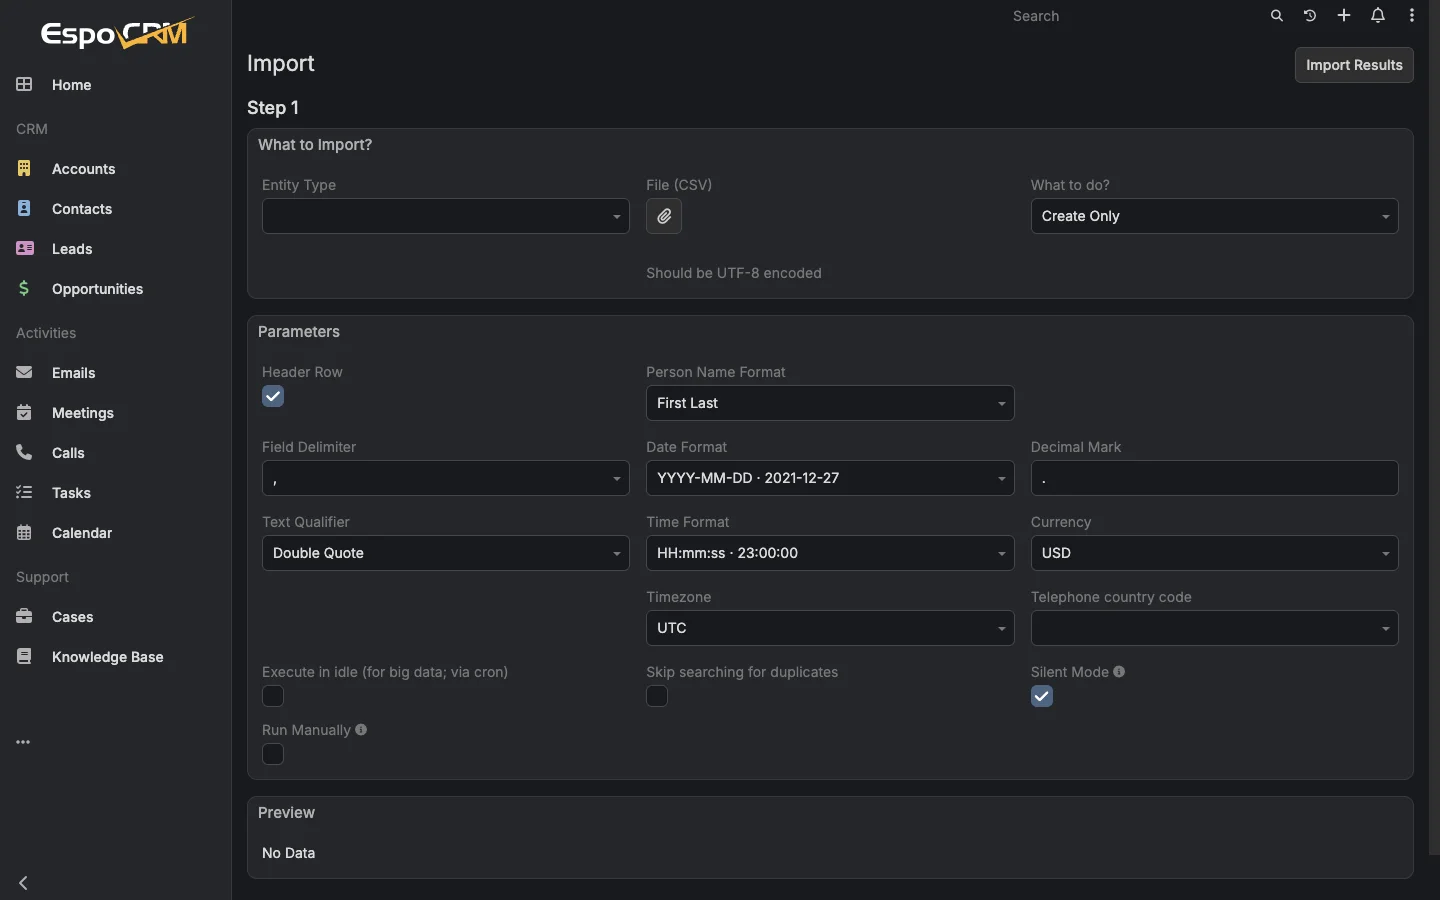Click Run Manually info icon
Viewport: 1440px width, 900px height.
[x=361, y=730]
